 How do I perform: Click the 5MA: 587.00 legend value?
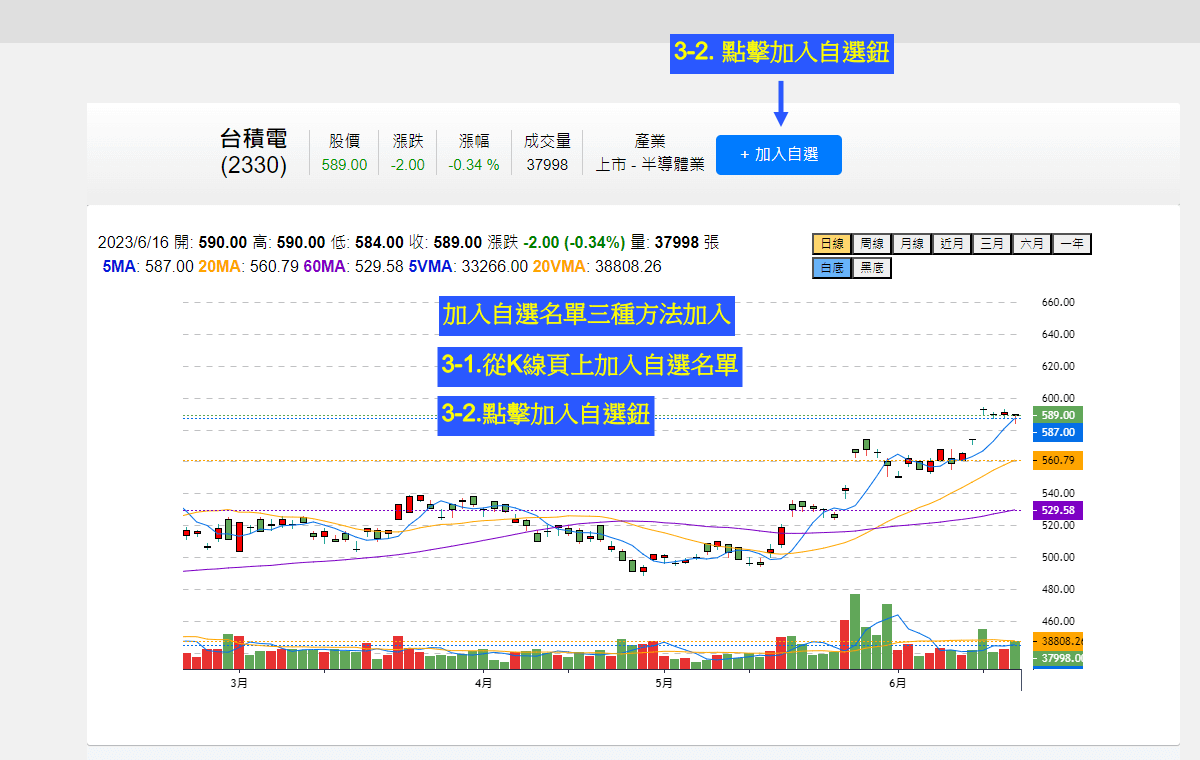tap(148, 267)
